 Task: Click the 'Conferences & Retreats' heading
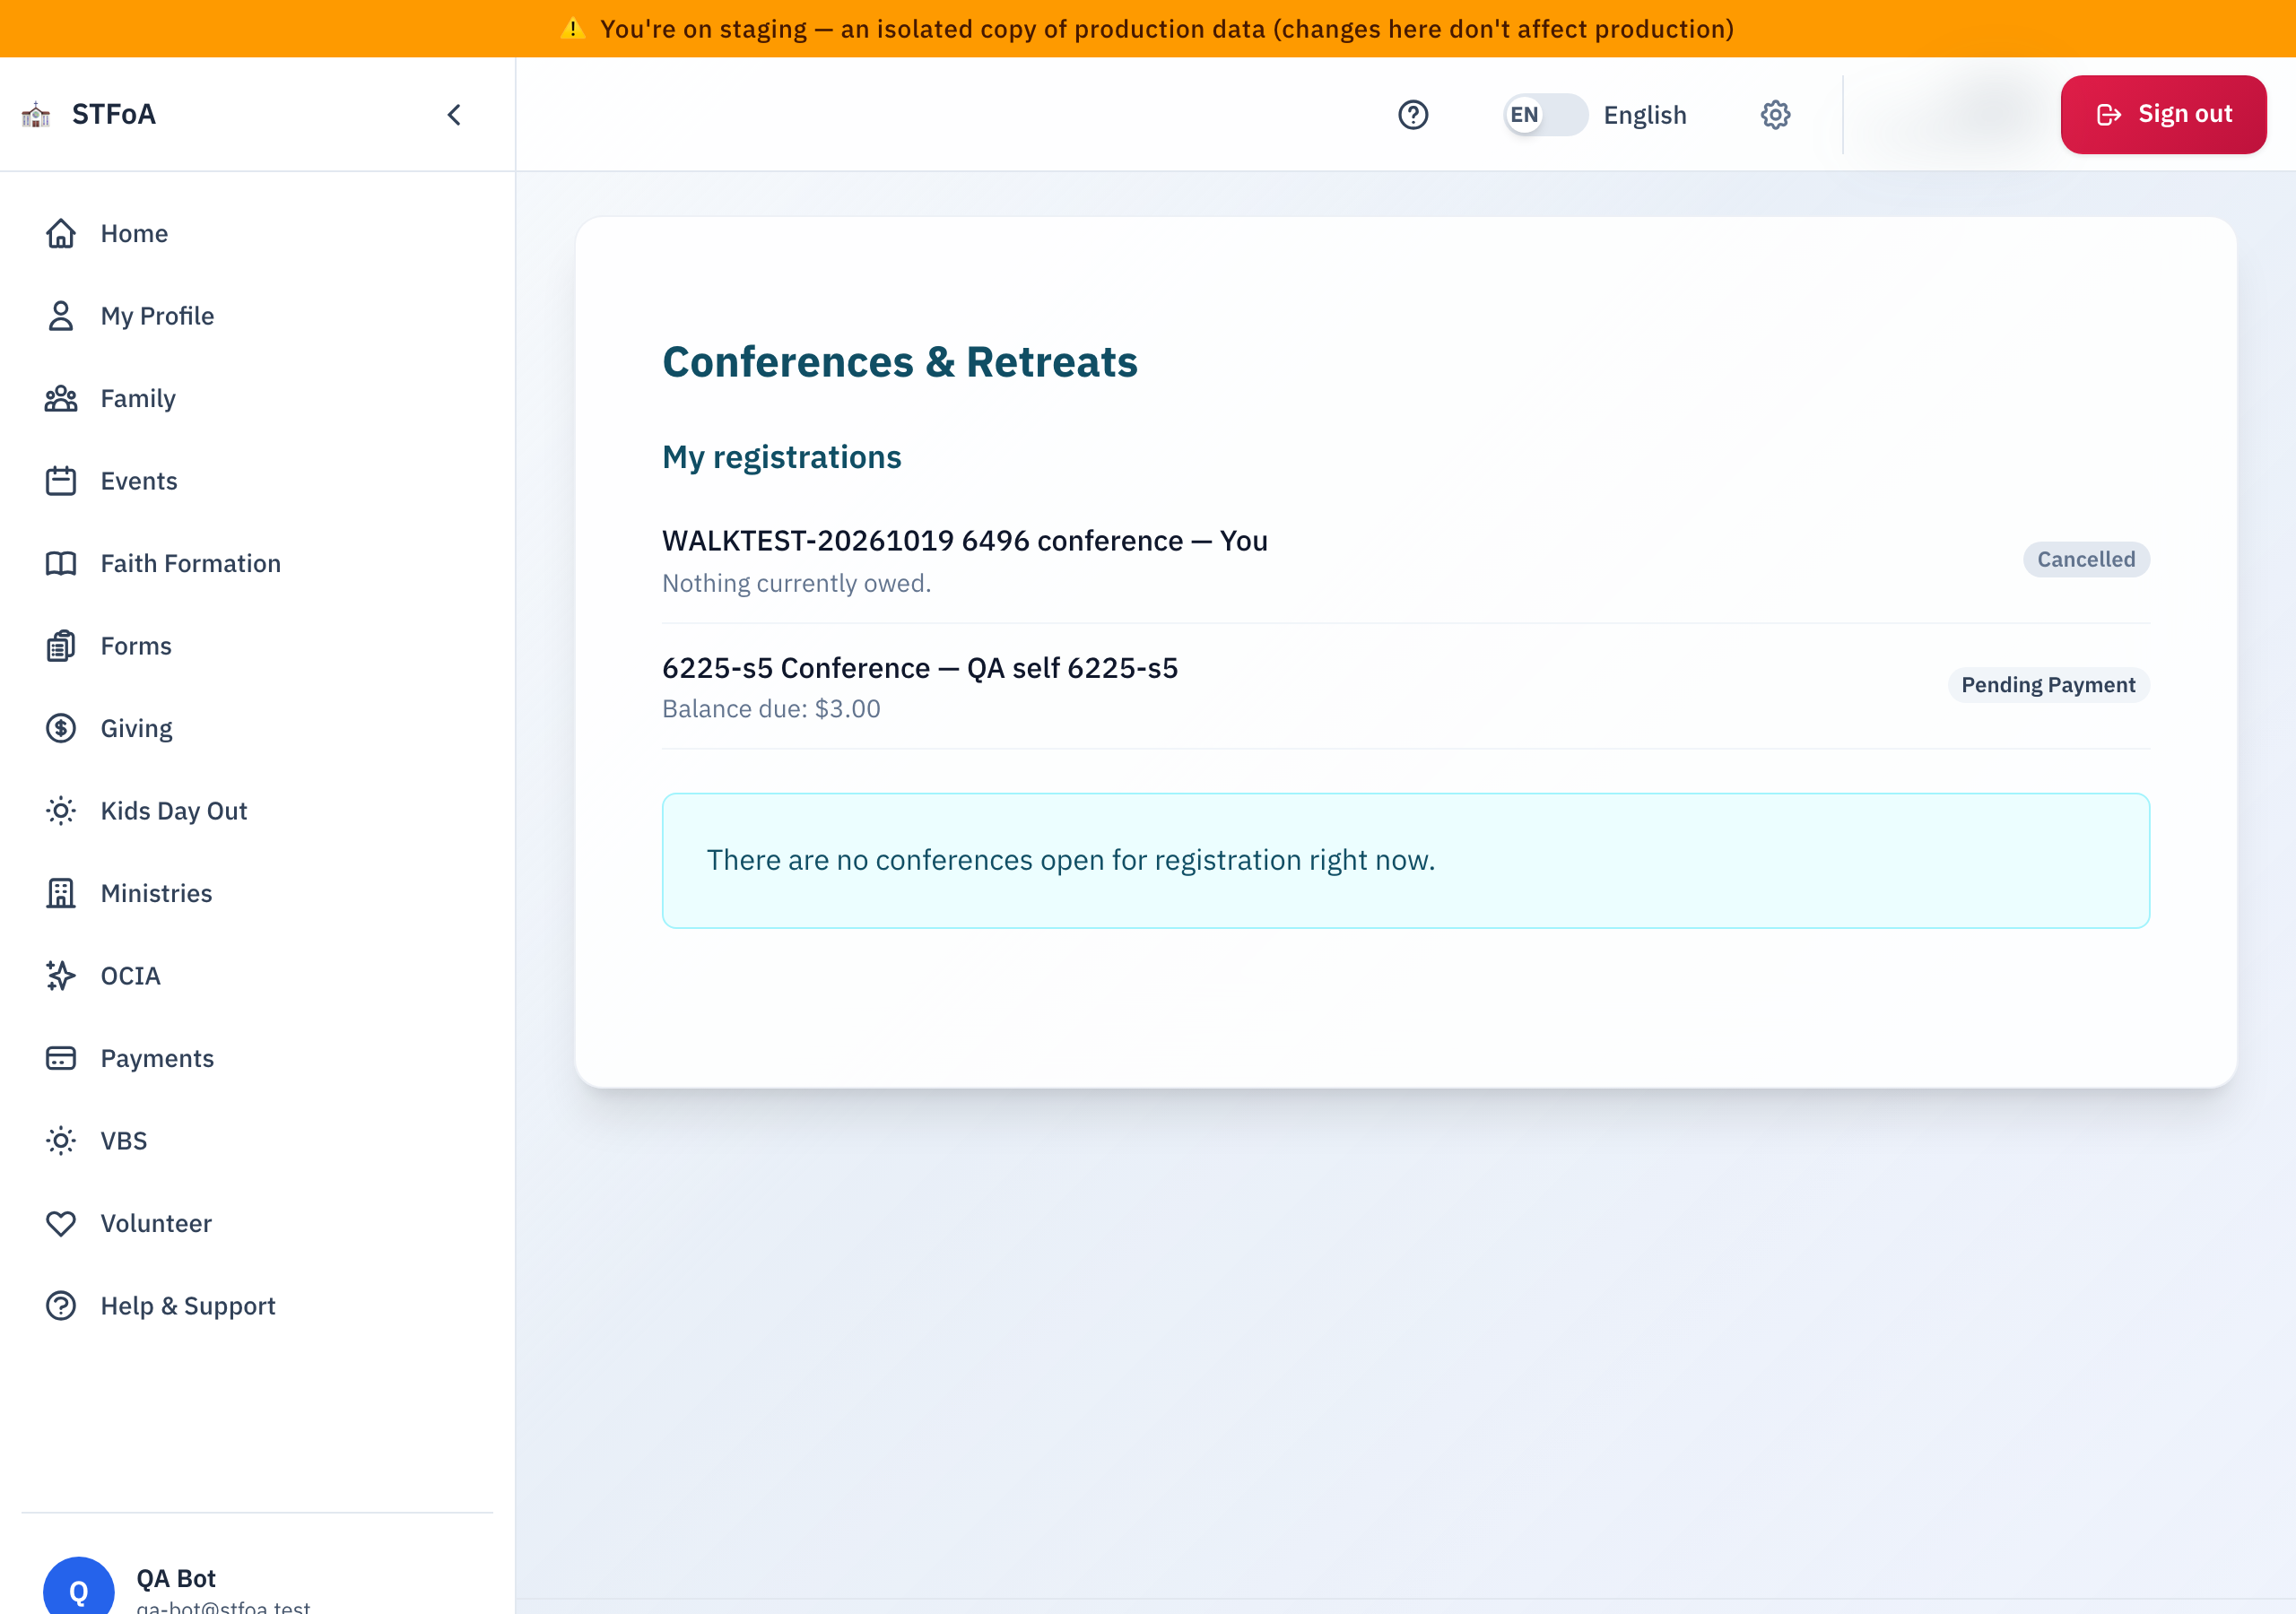[900, 362]
